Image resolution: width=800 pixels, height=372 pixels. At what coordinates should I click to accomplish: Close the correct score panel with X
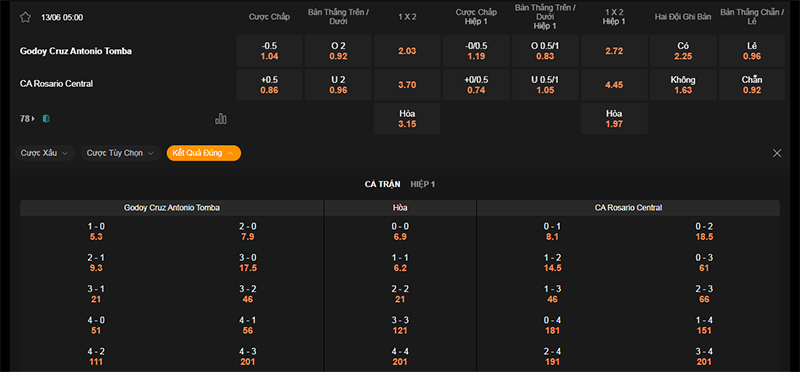pos(777,153)
